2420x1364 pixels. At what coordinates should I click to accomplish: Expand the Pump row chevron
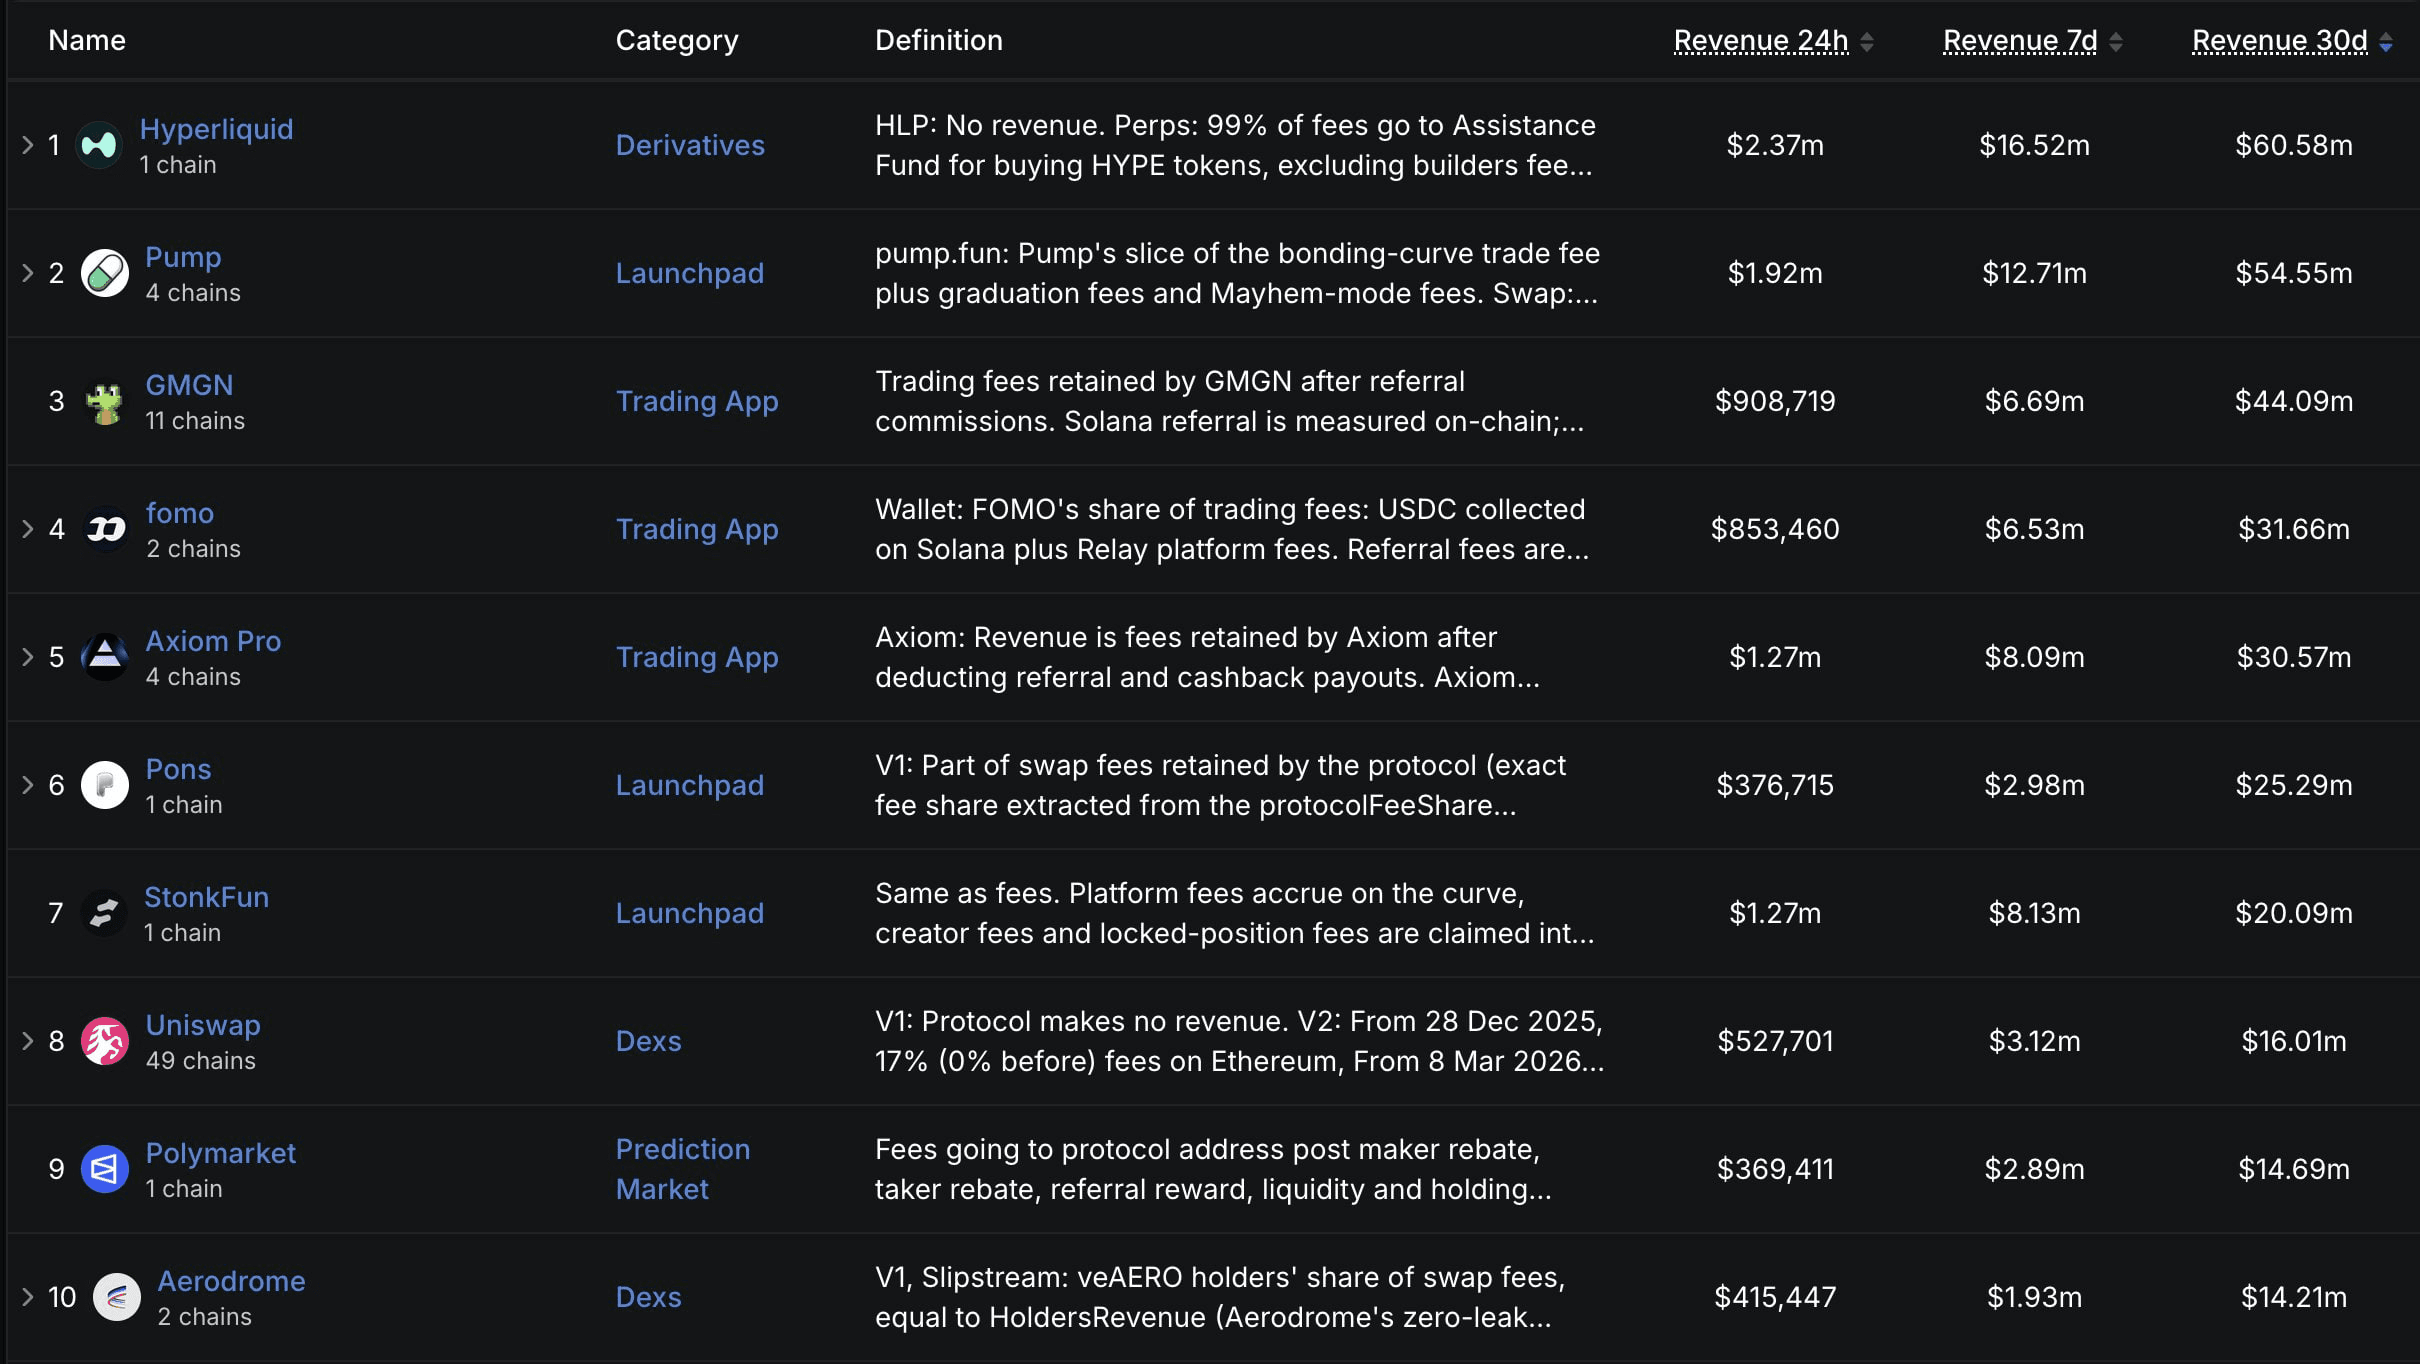(28, 273)
